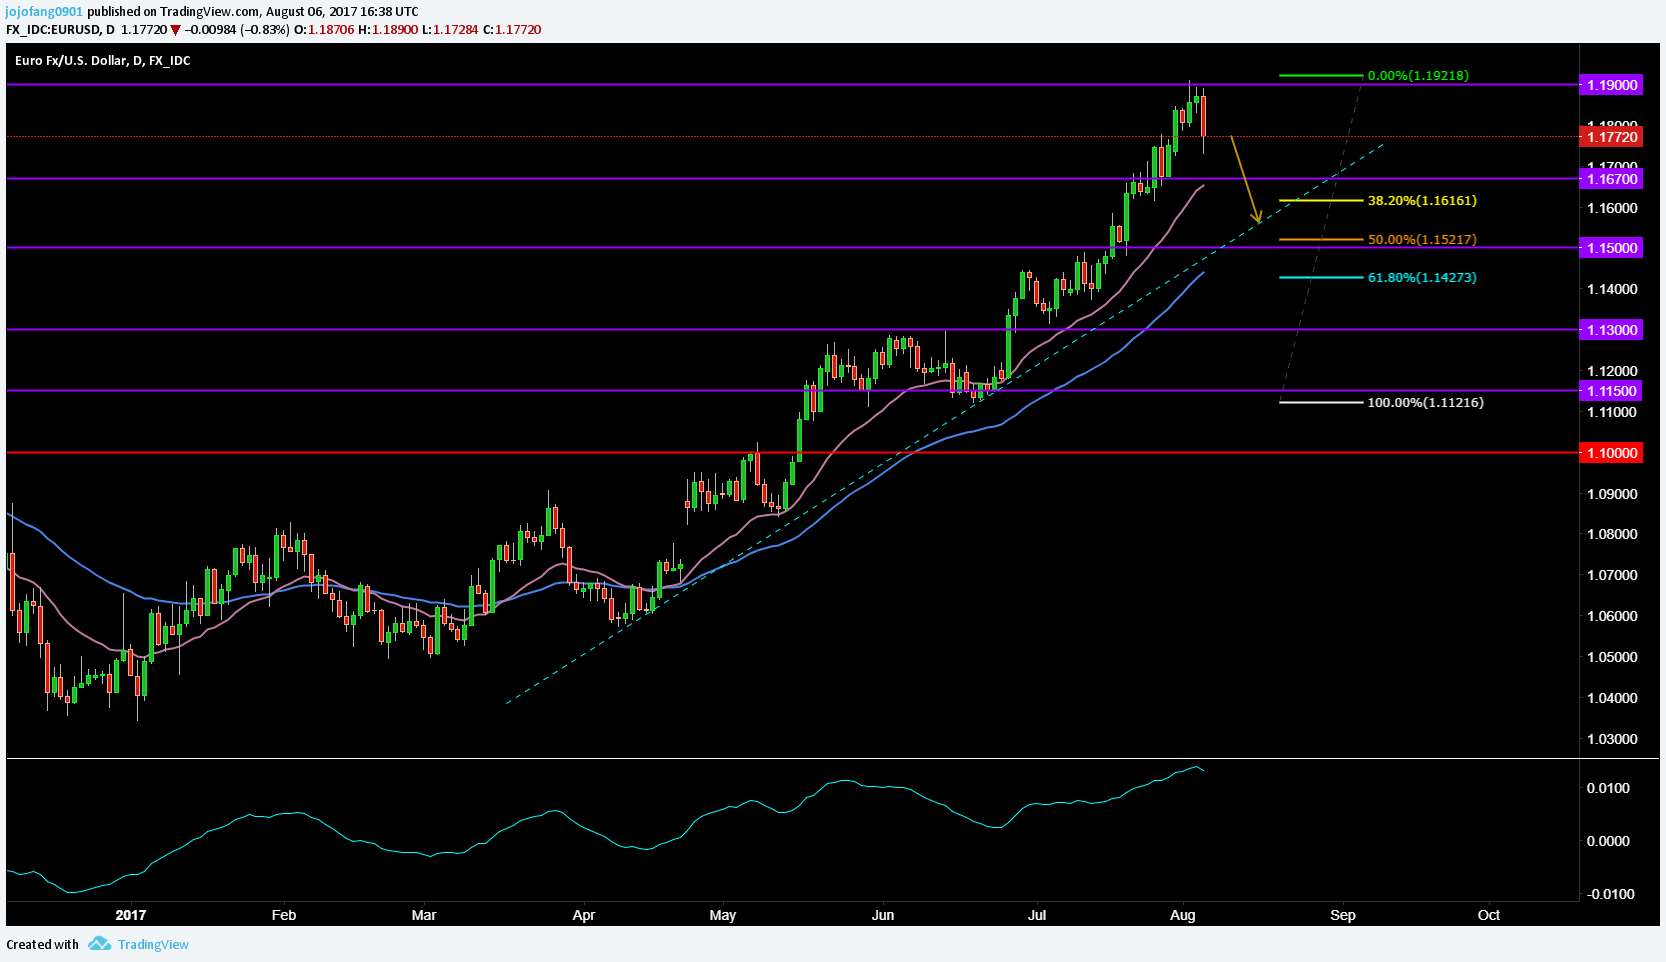Open the TradingView link in the footer

click(x=153, y=944)
